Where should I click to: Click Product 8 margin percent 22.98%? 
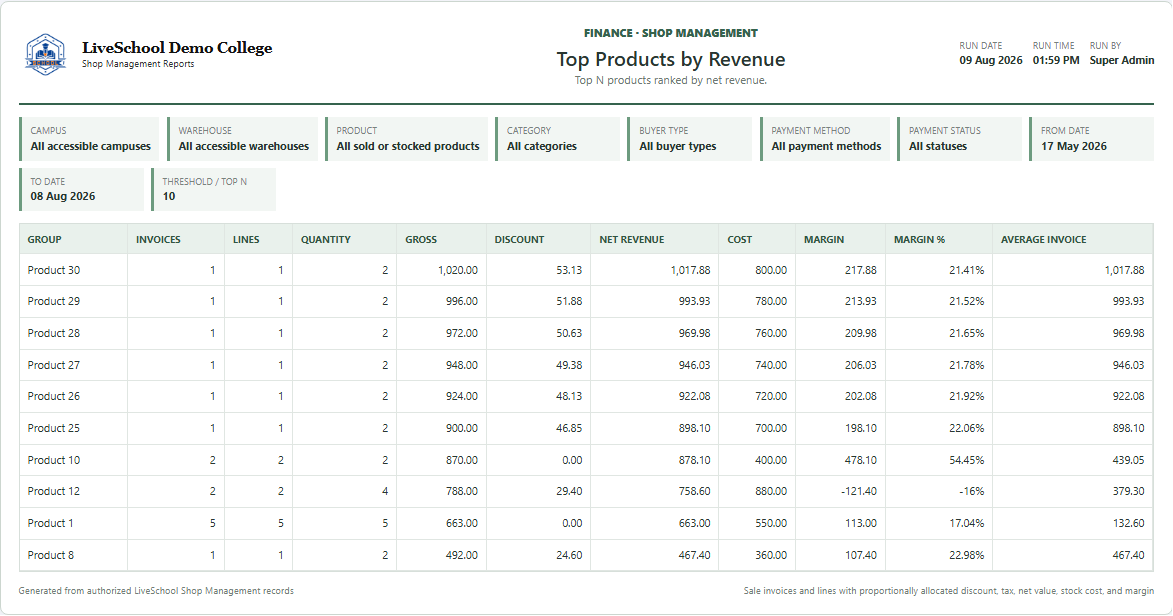[967, 555]
